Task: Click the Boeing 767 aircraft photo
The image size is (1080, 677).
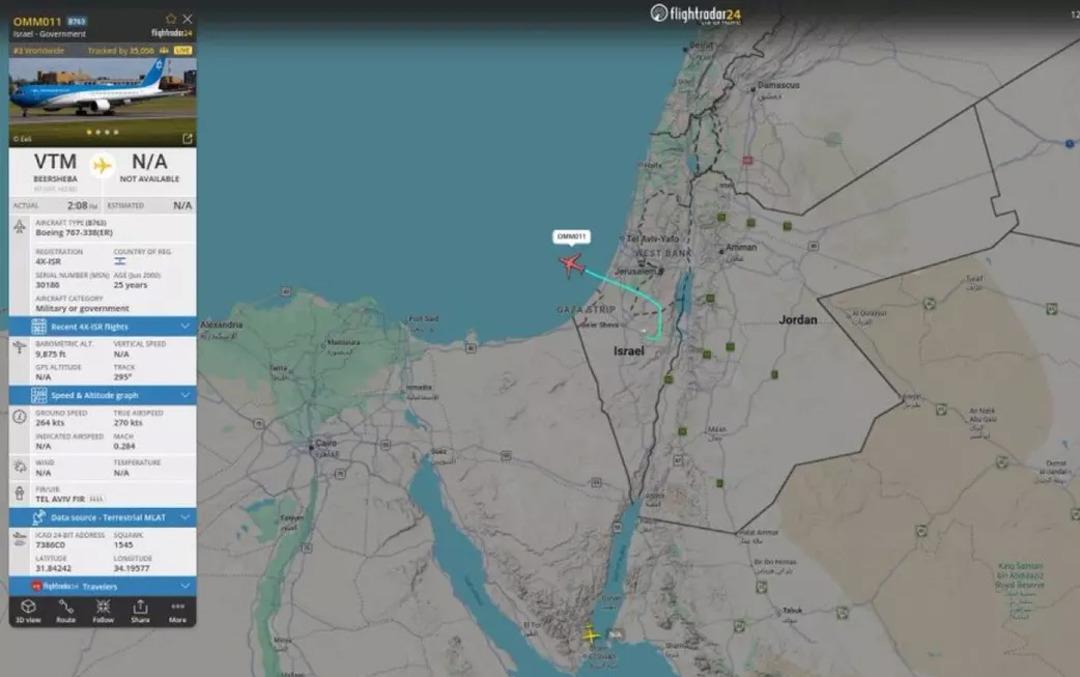Action: click(x=103, y=101)
